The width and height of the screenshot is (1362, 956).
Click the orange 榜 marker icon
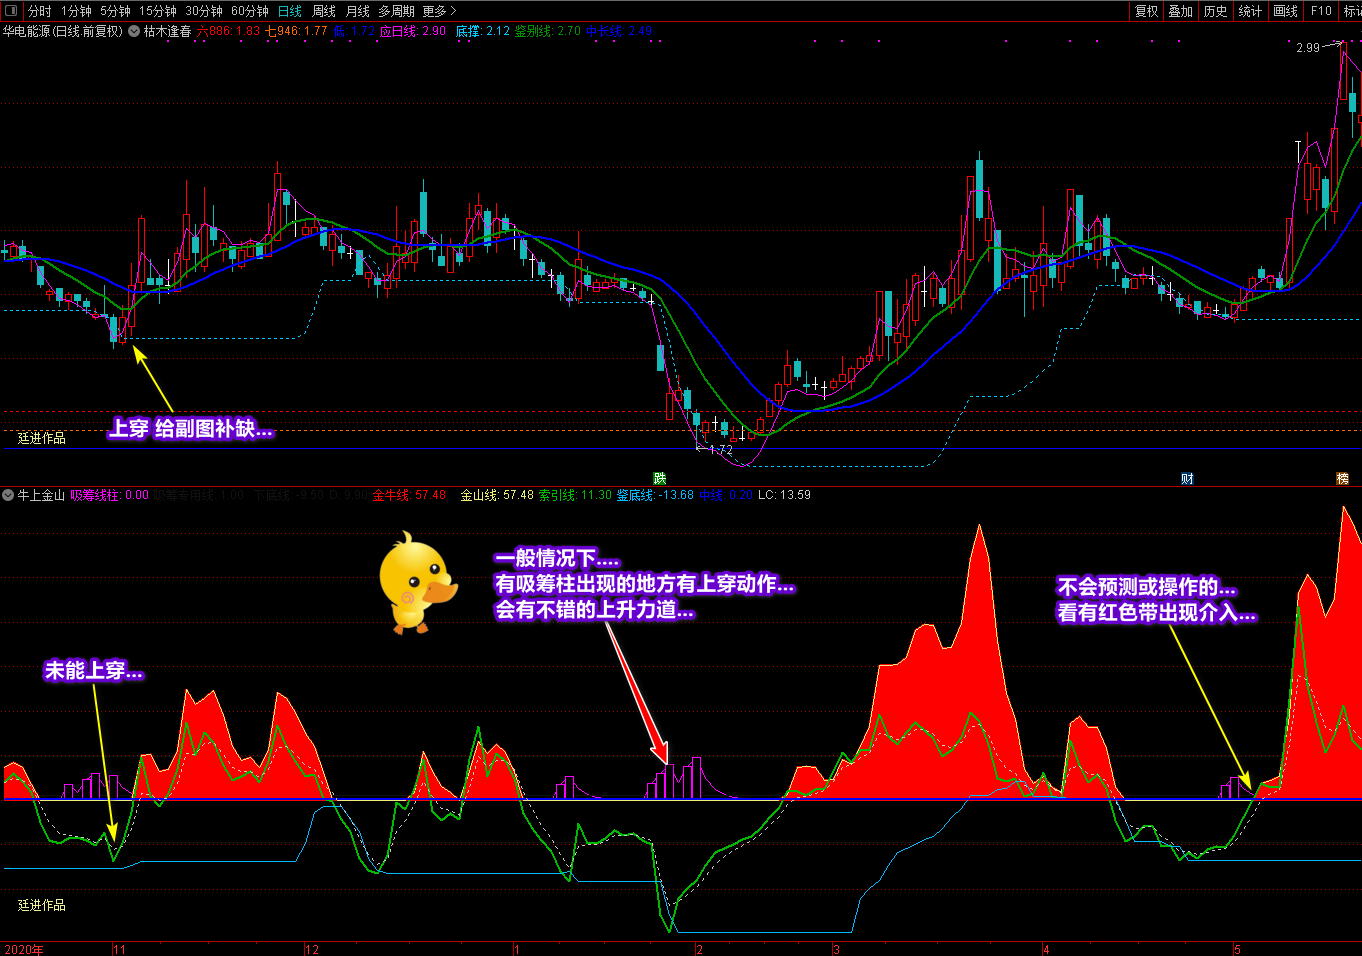tap(1342, 479)
